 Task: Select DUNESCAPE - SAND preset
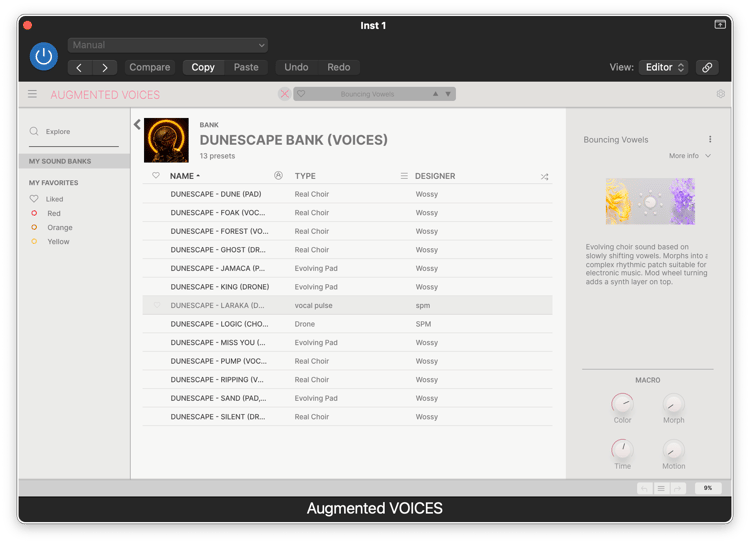click(347, 398)
